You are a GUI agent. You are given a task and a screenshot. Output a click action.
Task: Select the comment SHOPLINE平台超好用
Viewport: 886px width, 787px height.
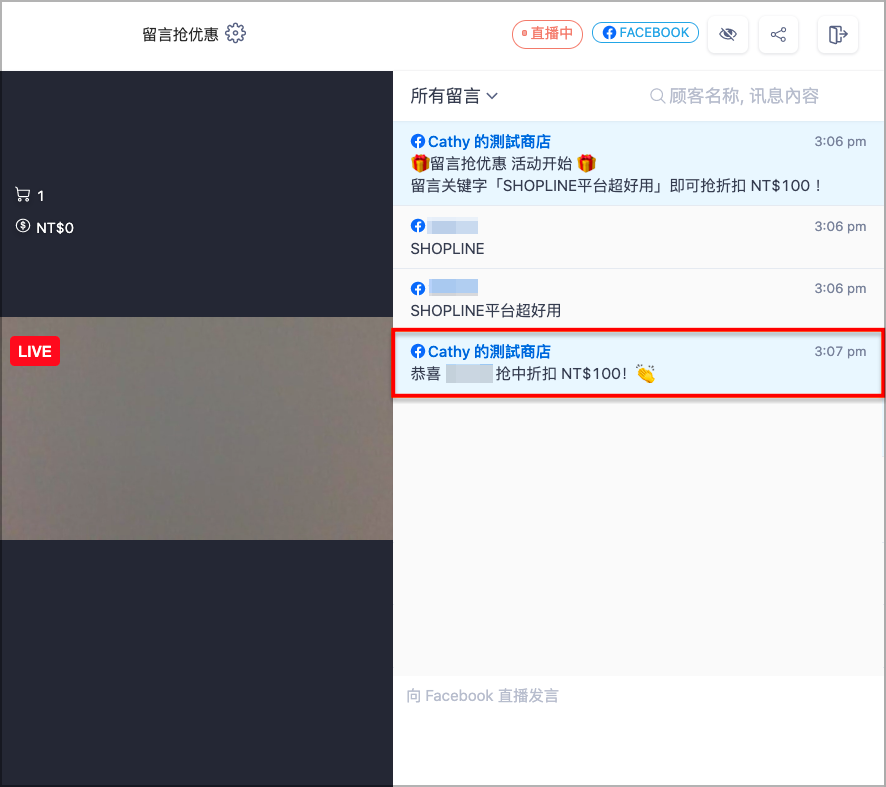pyautogui.click(x=639, y=299)
